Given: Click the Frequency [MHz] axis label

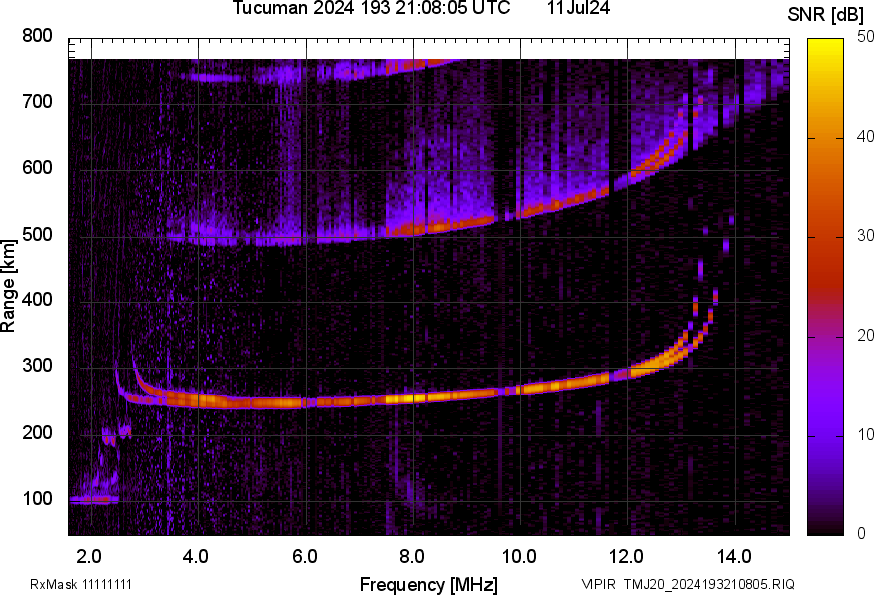Looking at the screenshot, I should [x=428, y=584].
